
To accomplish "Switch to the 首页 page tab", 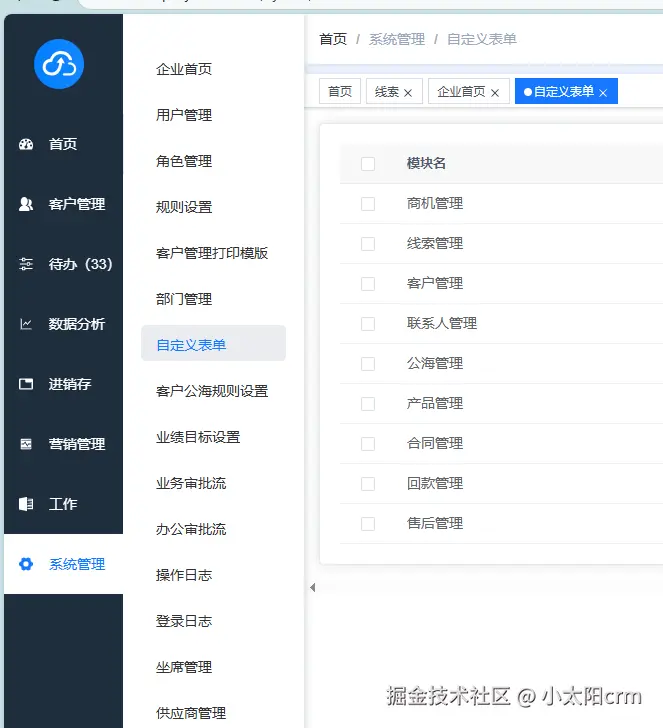I will pyautogui.click(x=340, y=91).
